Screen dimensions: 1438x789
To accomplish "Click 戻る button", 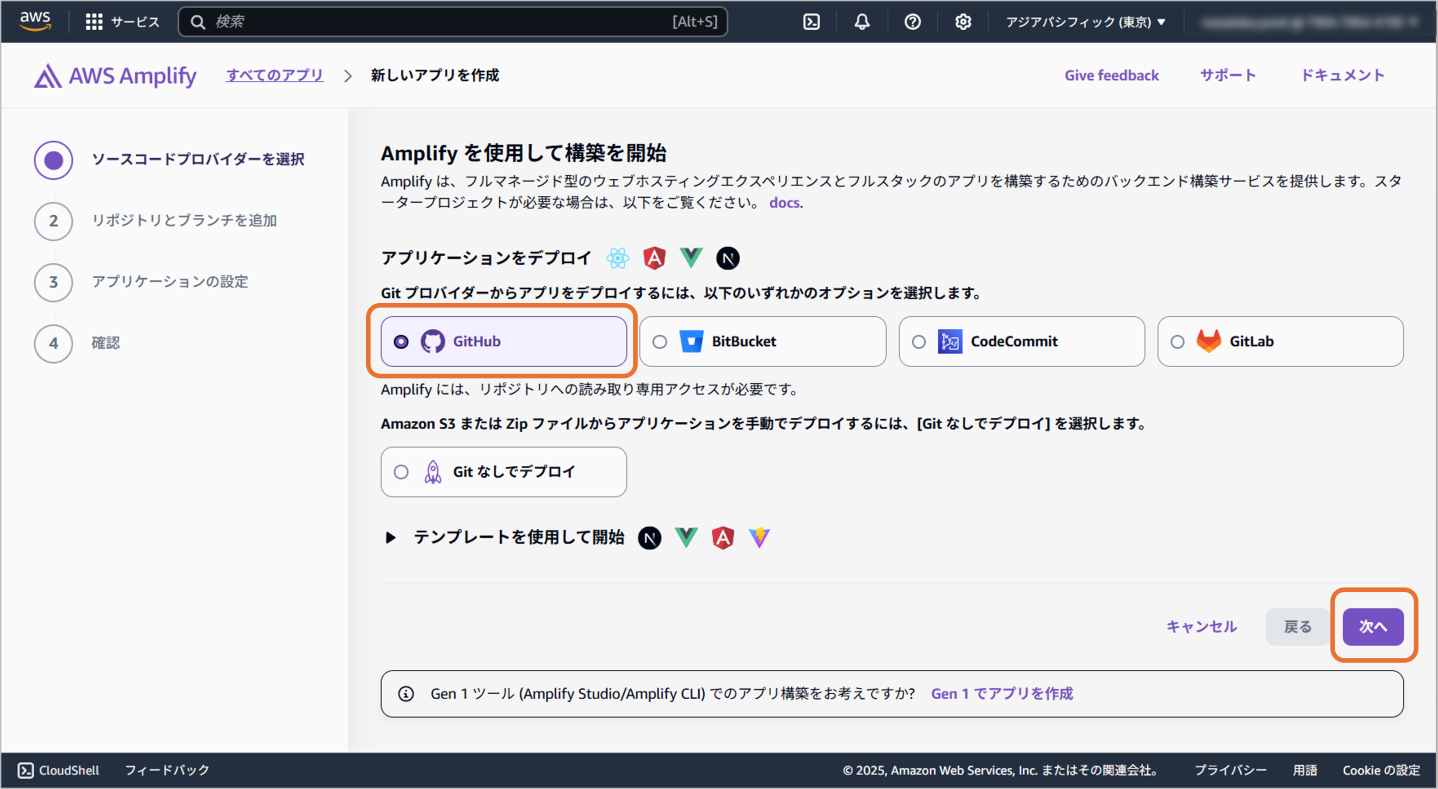I will (x=1298, y=627).
